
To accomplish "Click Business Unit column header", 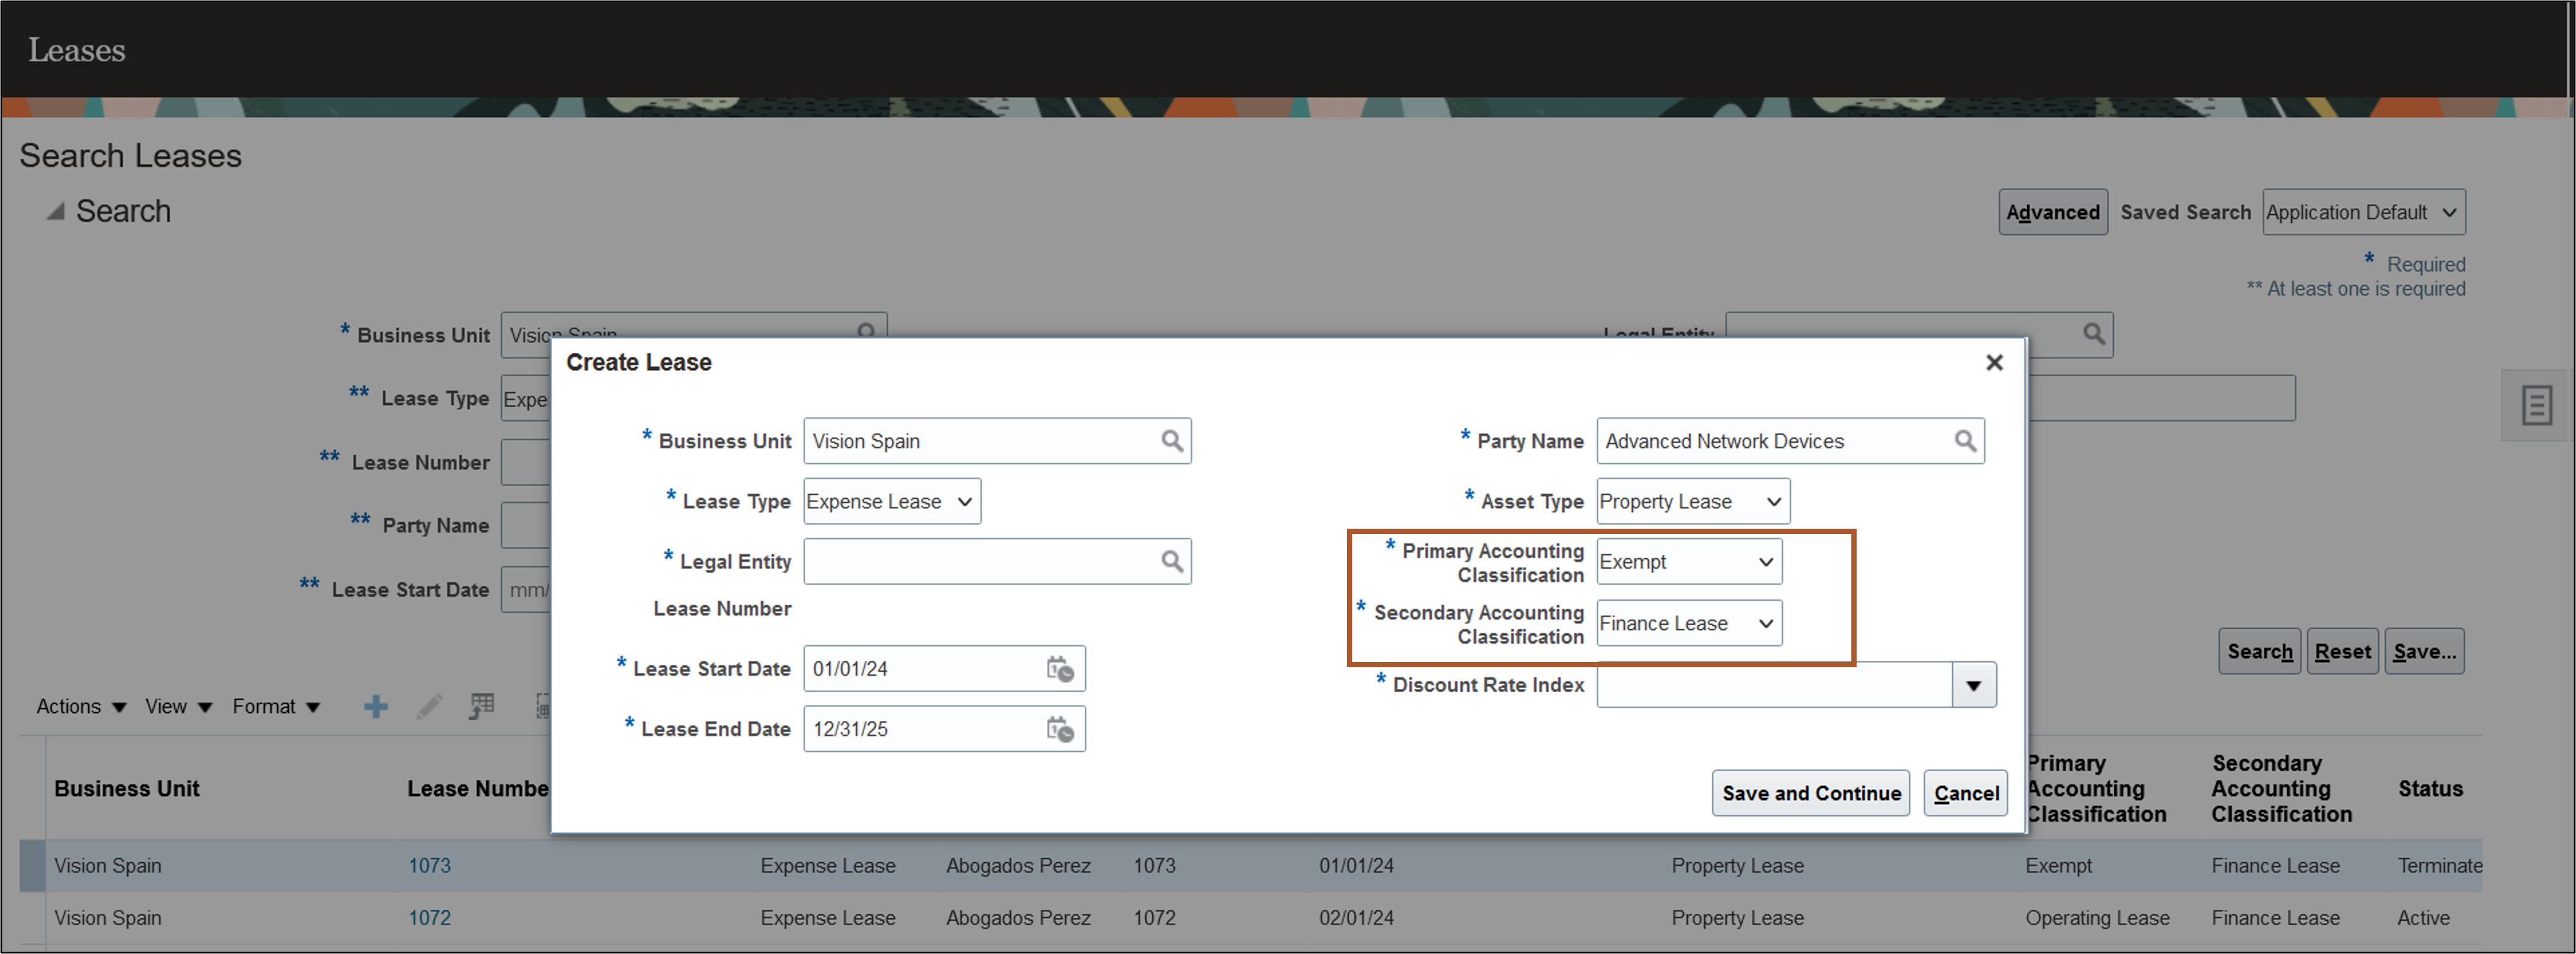I will [127, 789].
